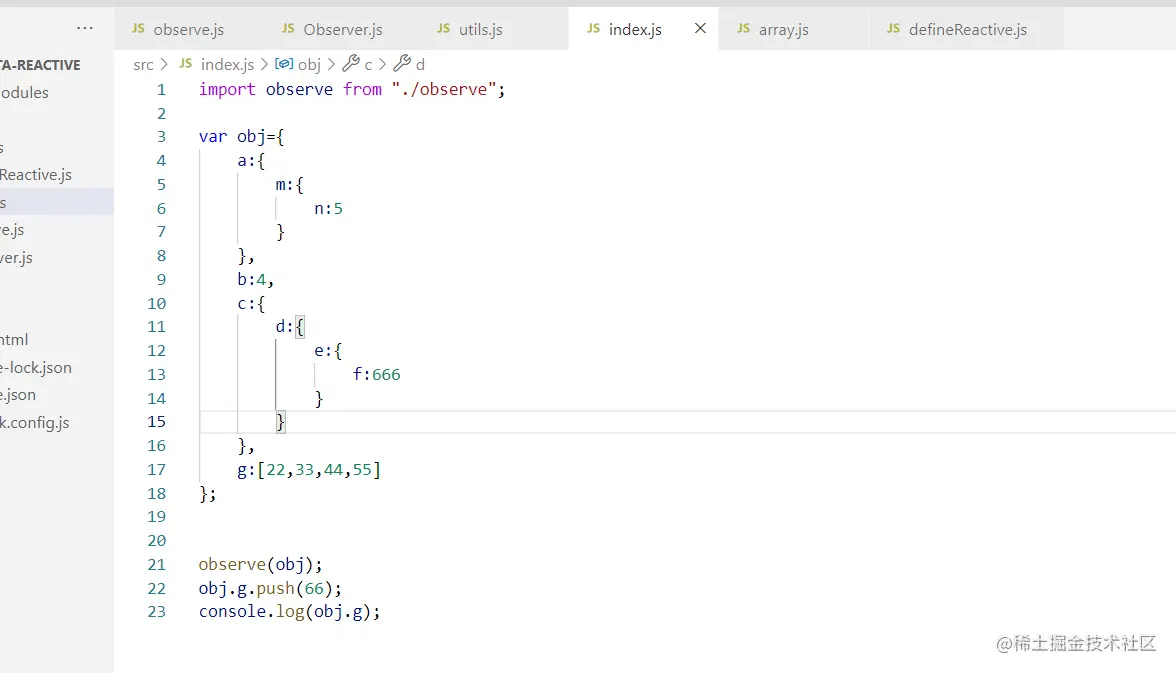Select the index.js tab

tap(634, 29)
